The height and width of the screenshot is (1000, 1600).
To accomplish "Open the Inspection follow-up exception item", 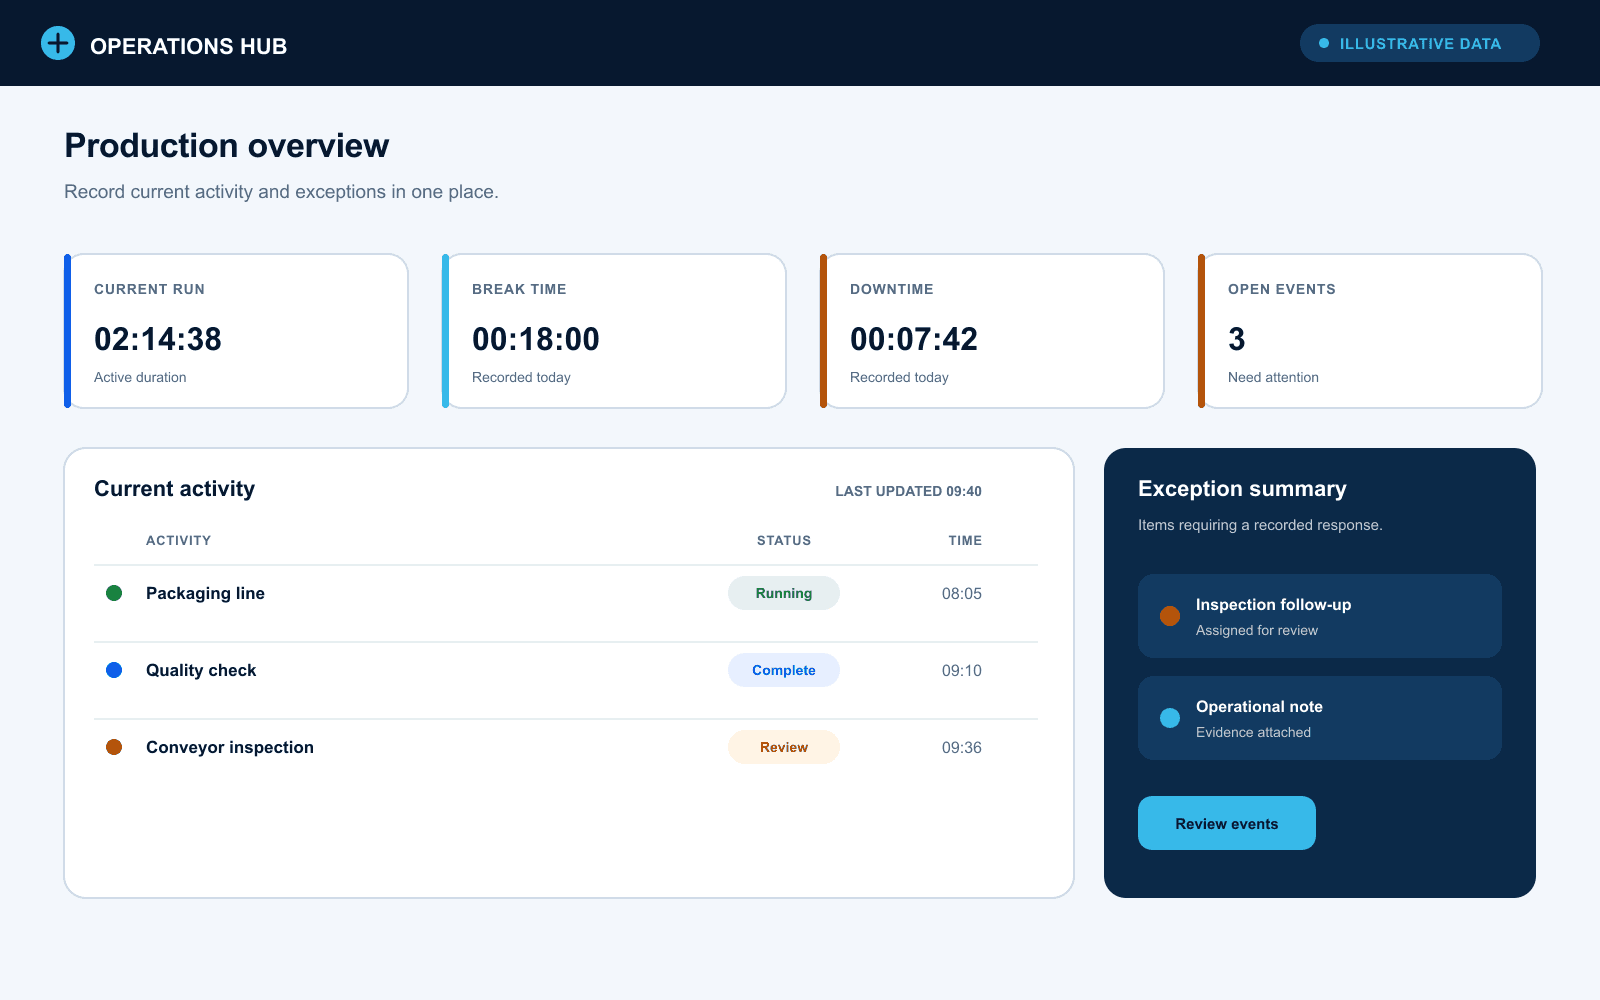I will point(1320,616).
